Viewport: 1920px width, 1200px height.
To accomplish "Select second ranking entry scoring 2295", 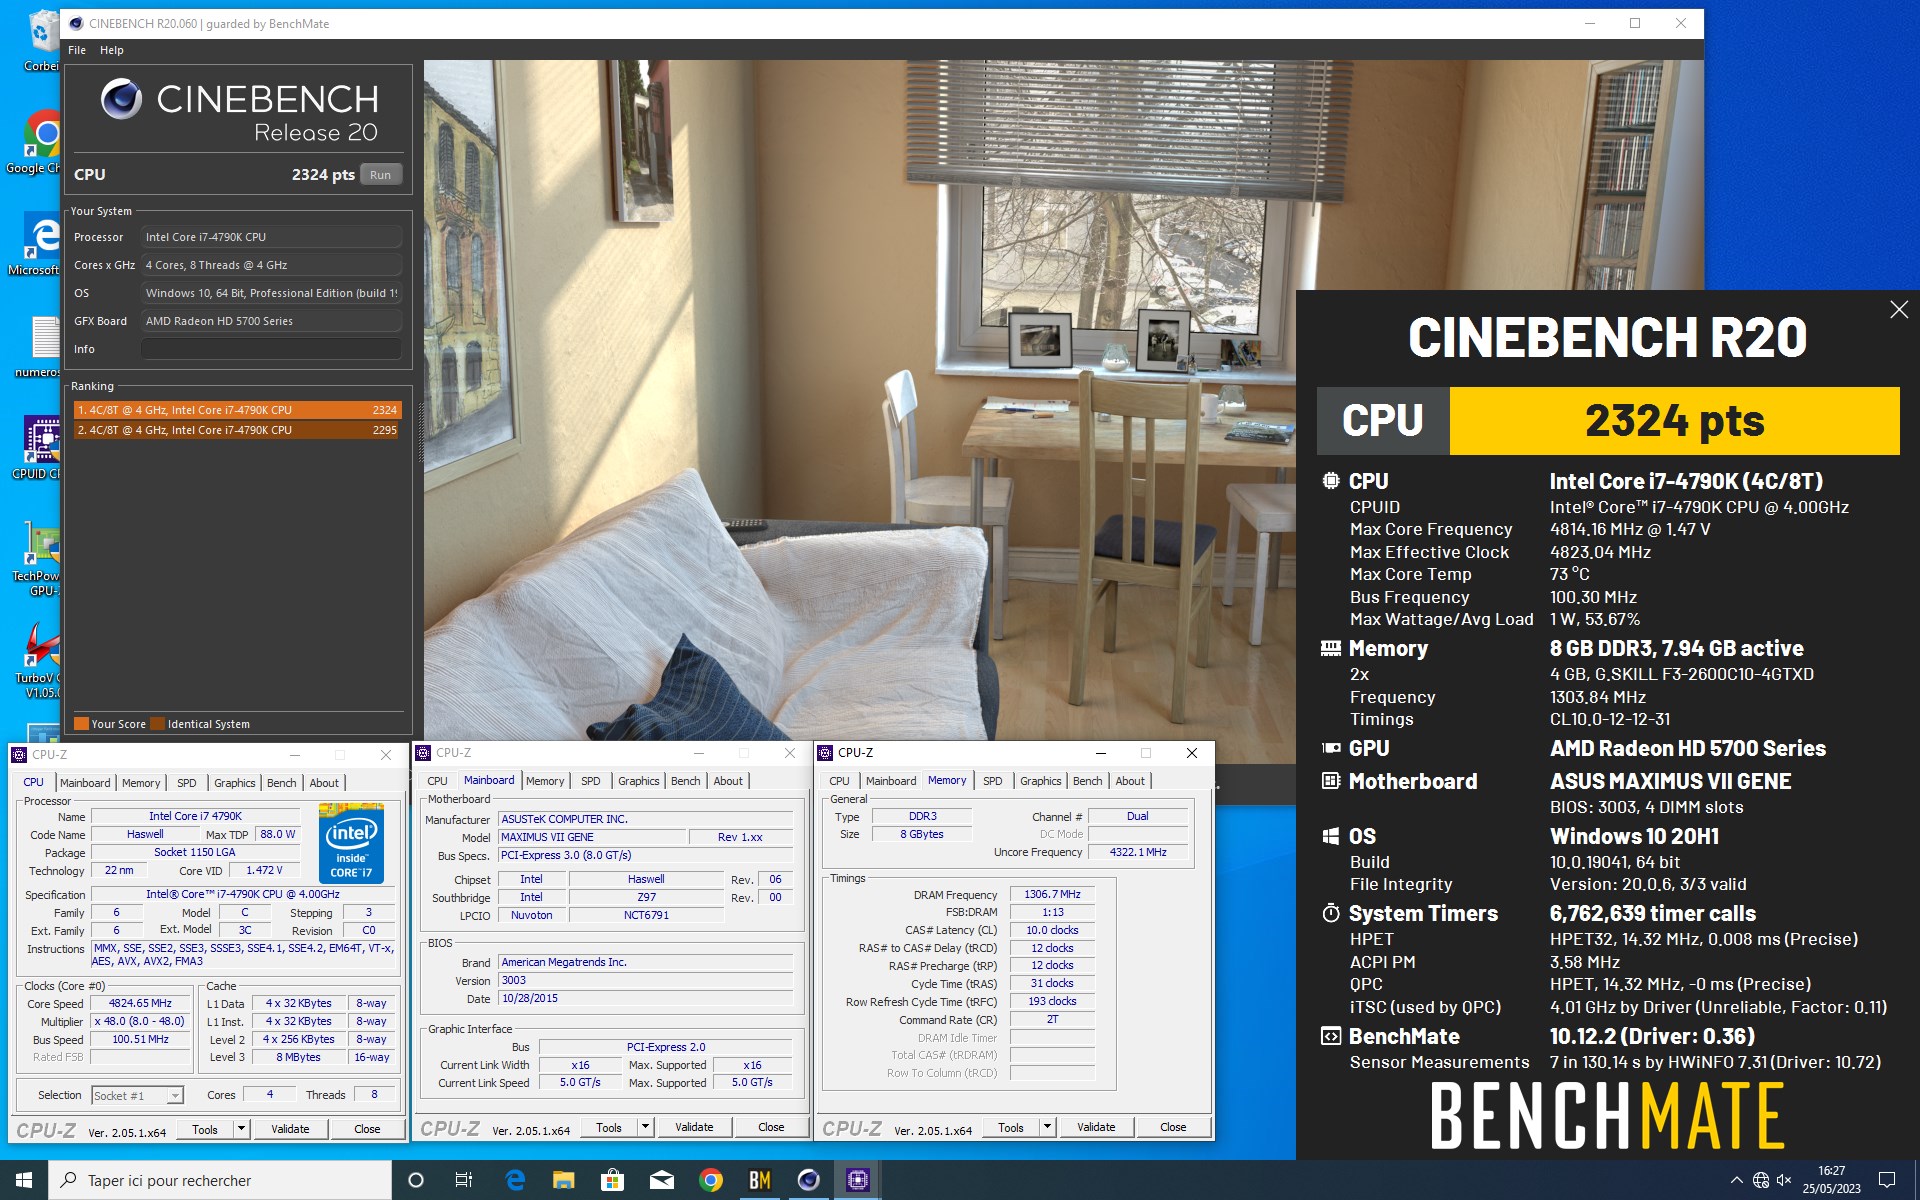I will 237,430.
